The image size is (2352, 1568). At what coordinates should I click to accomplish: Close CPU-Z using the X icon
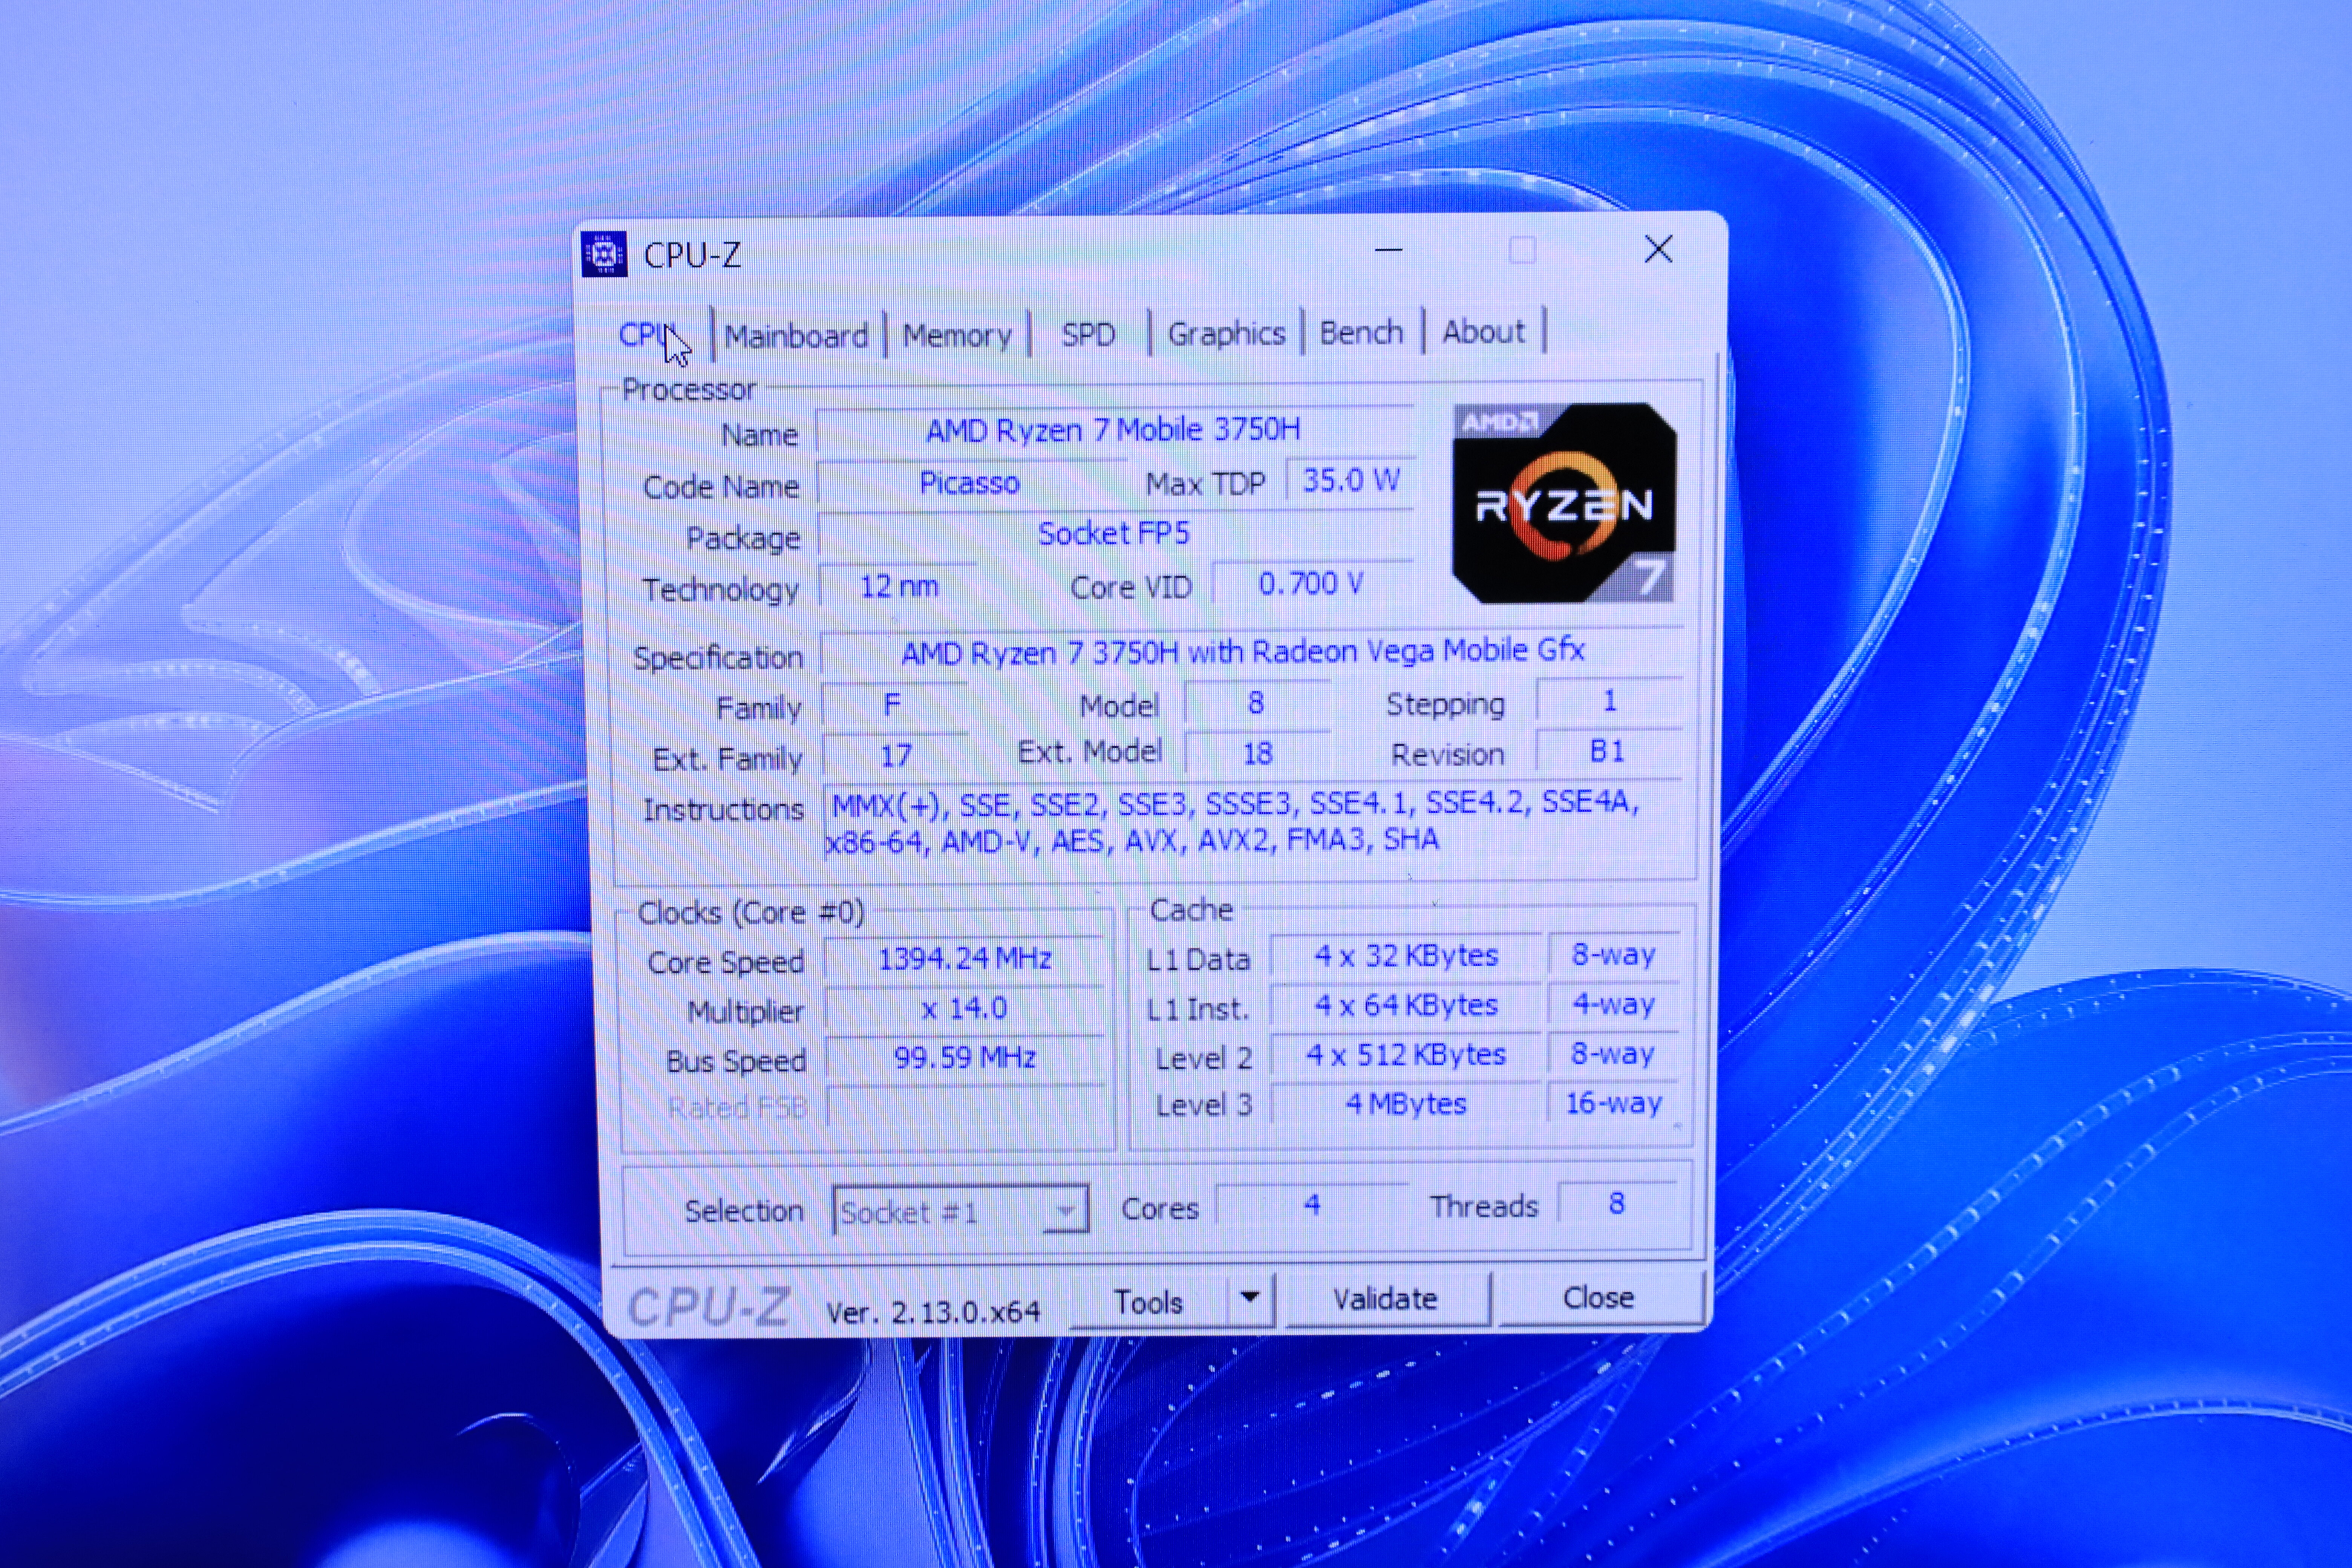pyautogui.click(x=1658, y=250)
